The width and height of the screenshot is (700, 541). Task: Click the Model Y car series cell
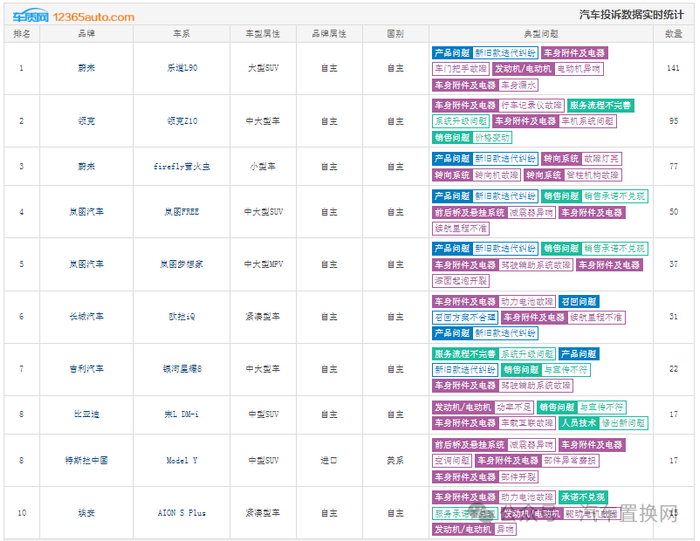pos(182,460)
